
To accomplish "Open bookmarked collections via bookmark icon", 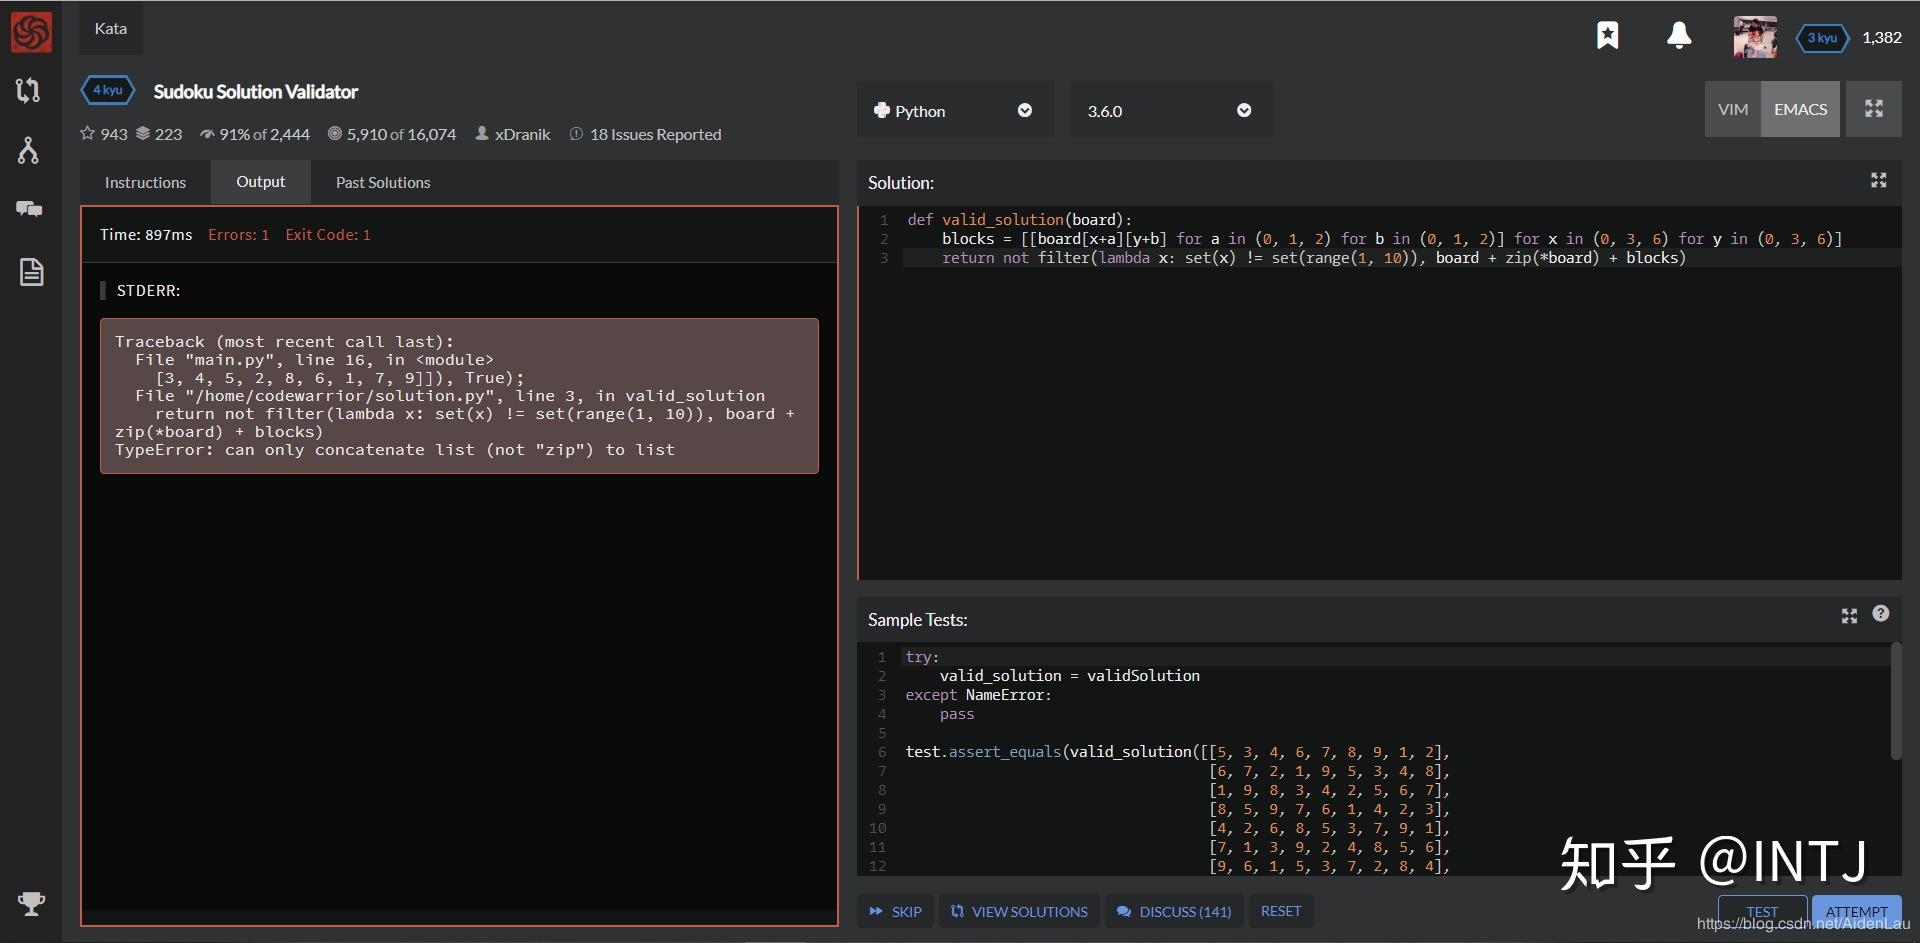I will coord(1608,35).
